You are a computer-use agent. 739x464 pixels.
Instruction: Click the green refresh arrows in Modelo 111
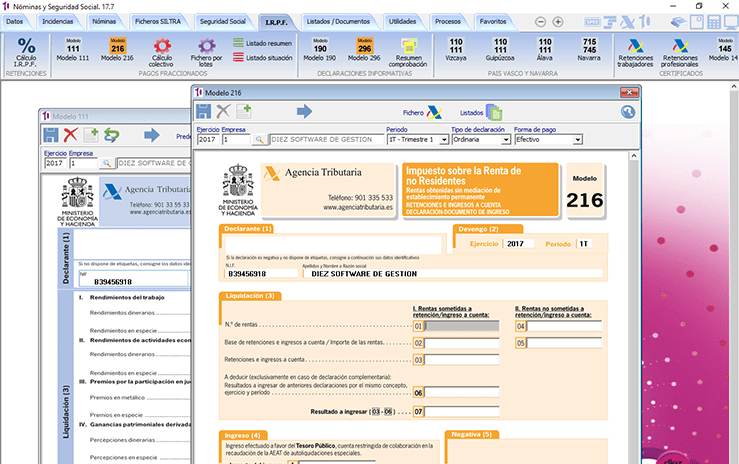click(x=111, y=135)
